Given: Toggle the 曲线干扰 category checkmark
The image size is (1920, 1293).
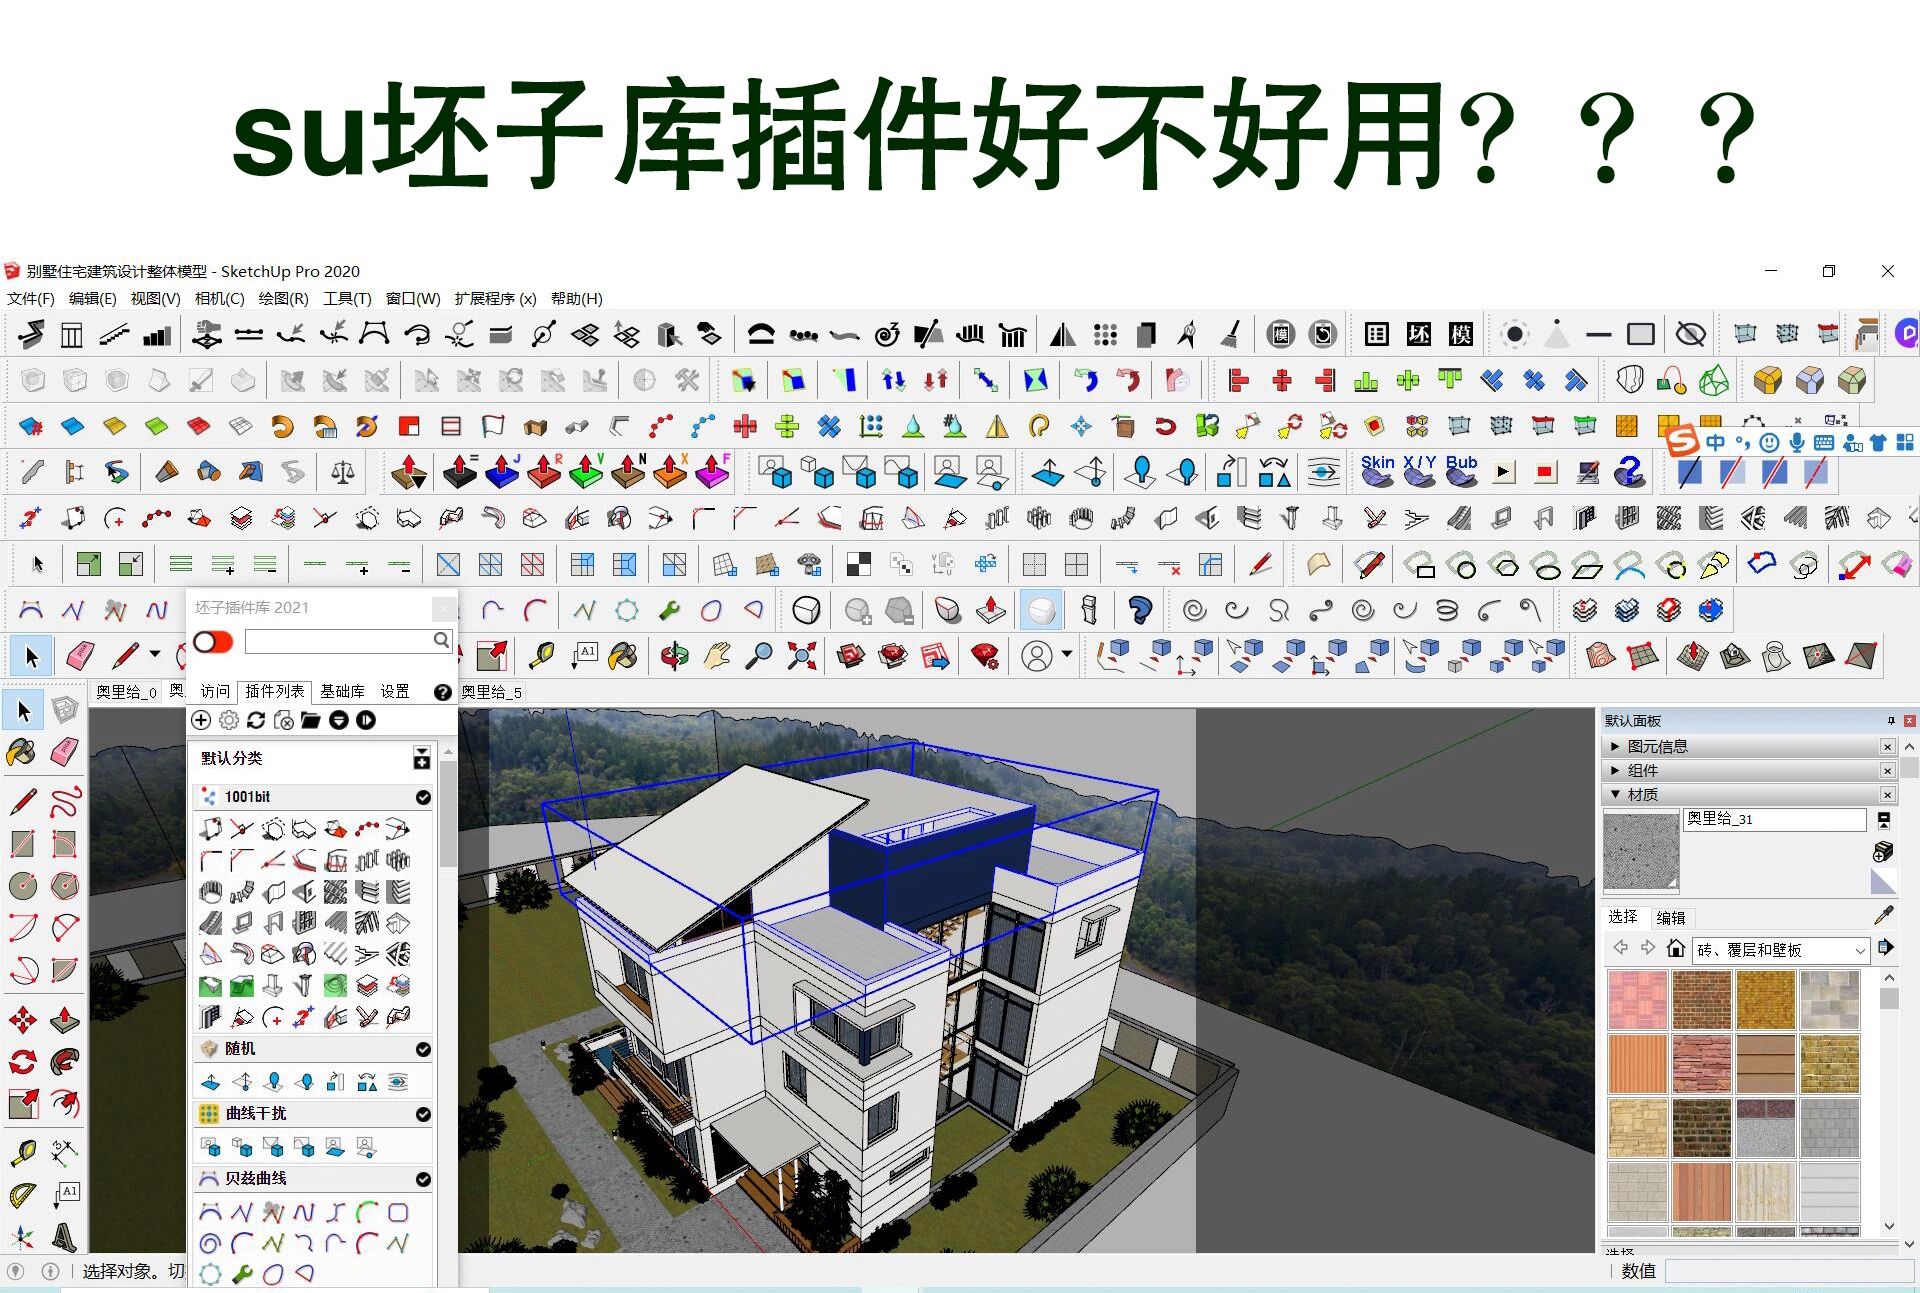Looking at the screenshot, I should click(422, 1113).
